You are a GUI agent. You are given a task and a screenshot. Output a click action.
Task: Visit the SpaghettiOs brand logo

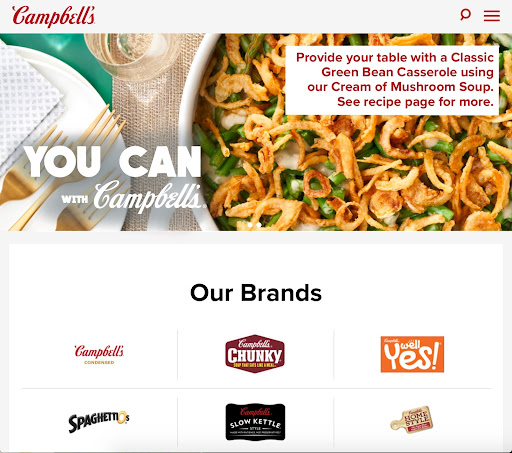click(99, 422)
